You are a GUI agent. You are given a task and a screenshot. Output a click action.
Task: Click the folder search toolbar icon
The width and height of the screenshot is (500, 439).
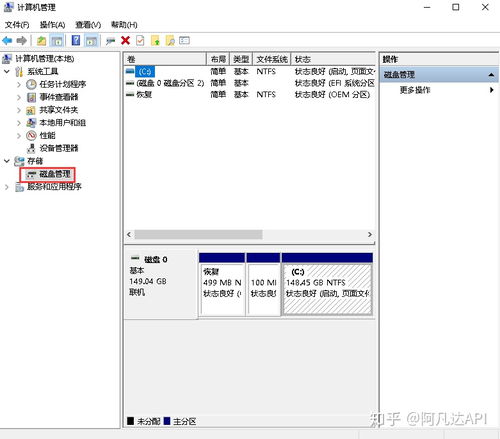[170, 41]
